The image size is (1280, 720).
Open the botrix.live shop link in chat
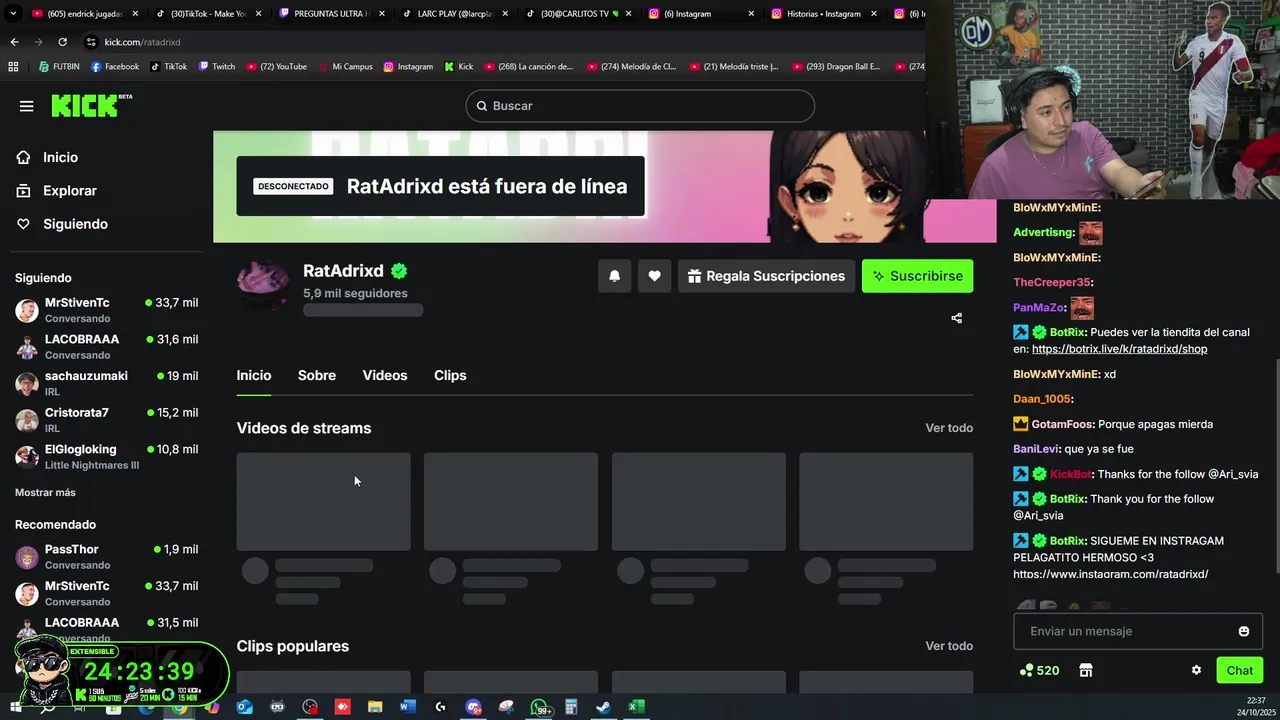click(1119, 349)
